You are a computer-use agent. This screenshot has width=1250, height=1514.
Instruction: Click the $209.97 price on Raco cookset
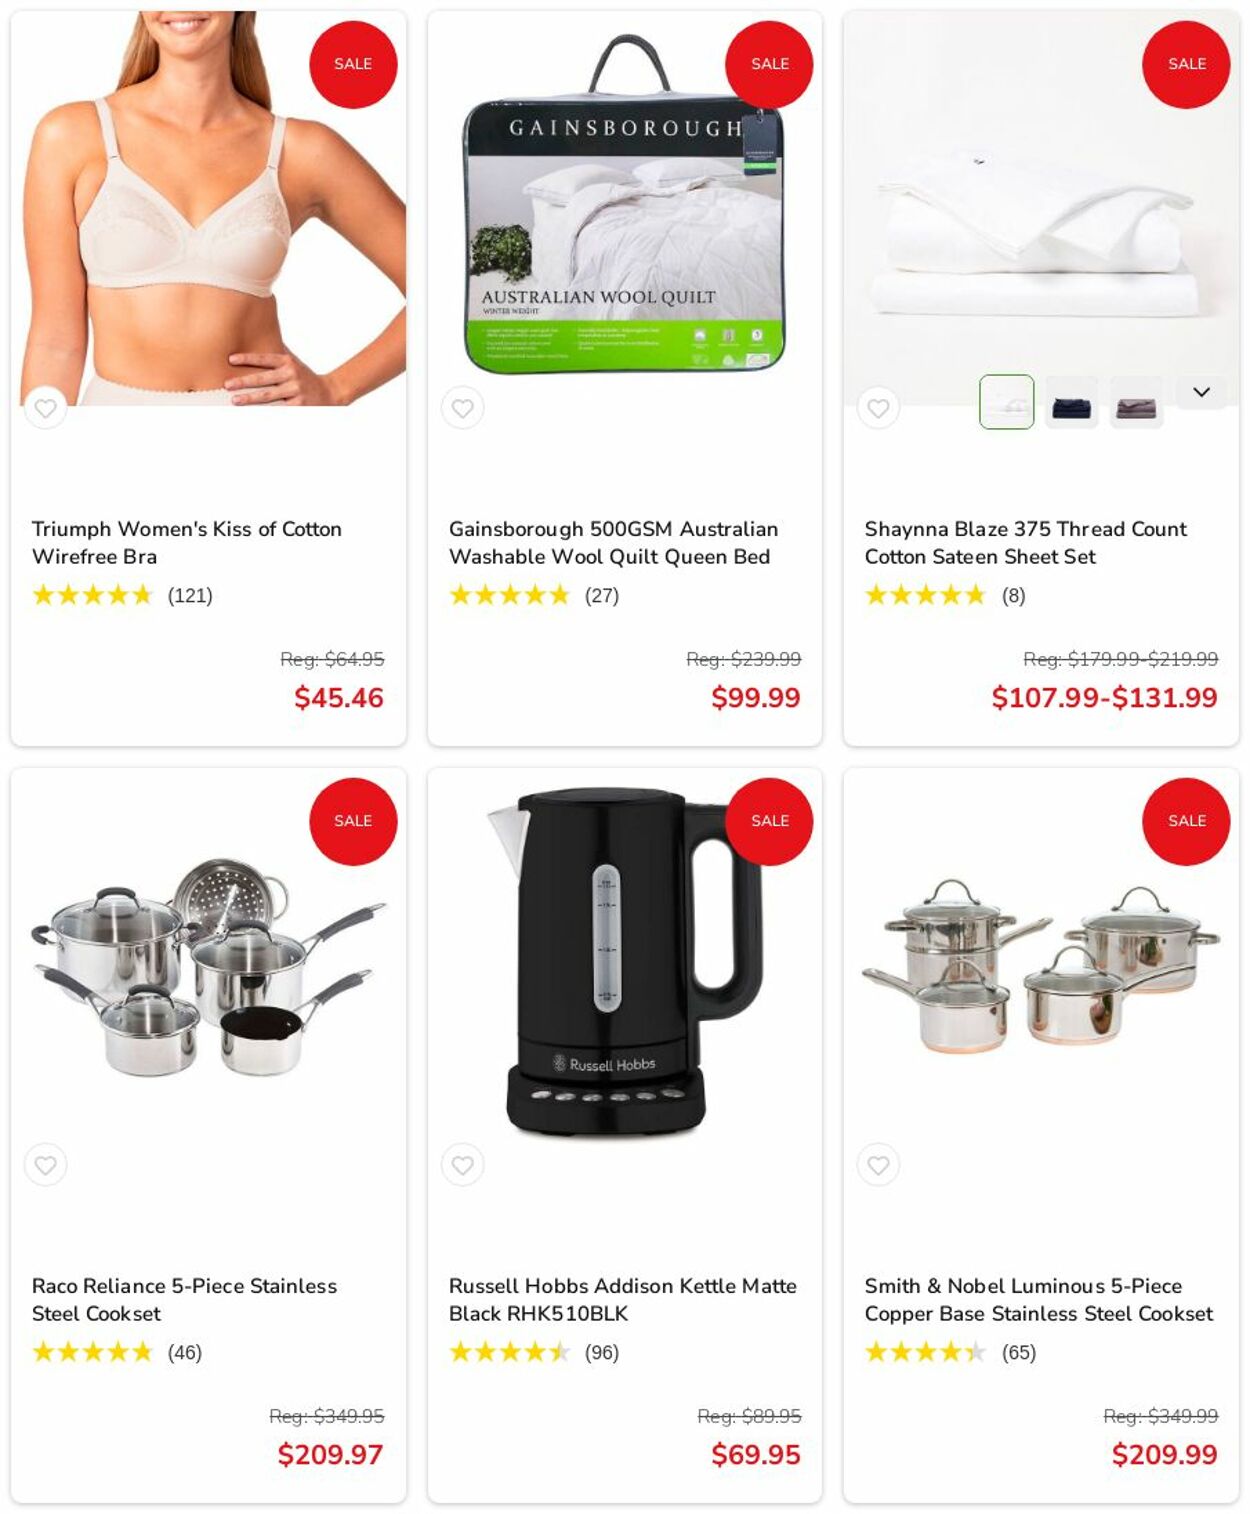(x=330, y=1454)
